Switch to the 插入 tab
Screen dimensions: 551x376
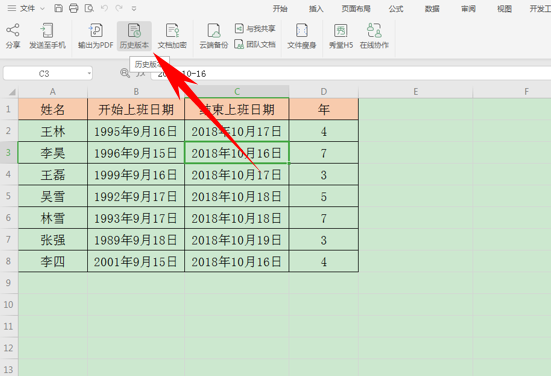click(x=316, y=9)
